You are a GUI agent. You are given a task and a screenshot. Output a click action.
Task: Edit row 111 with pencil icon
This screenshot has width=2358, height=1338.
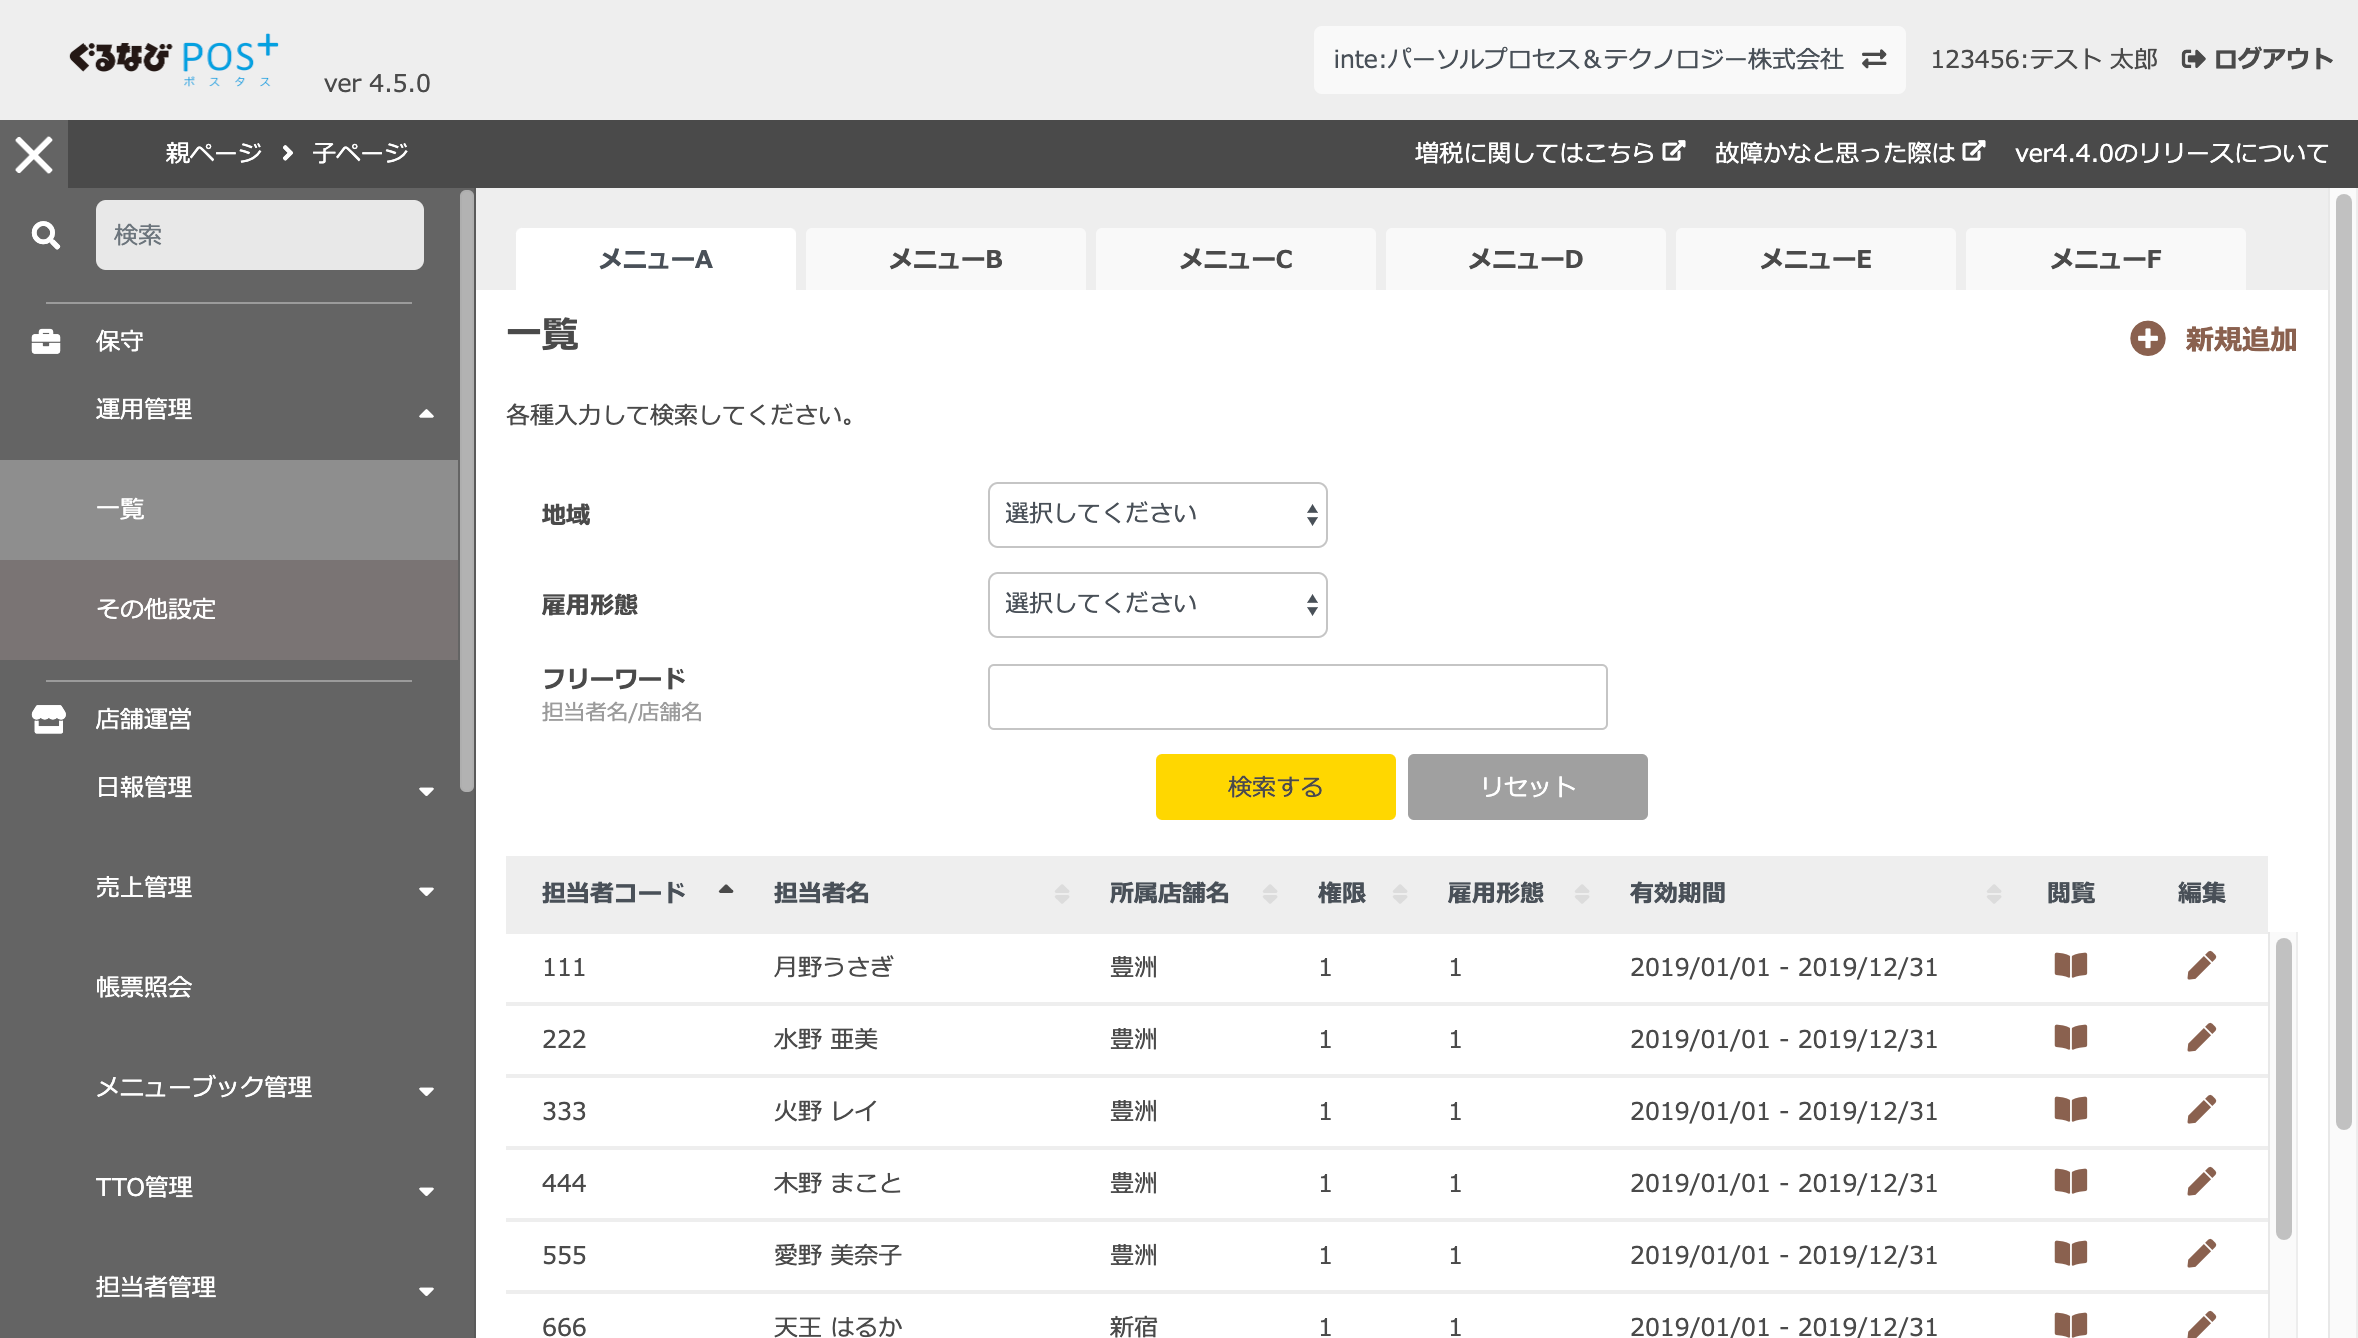click(2201, 966)
